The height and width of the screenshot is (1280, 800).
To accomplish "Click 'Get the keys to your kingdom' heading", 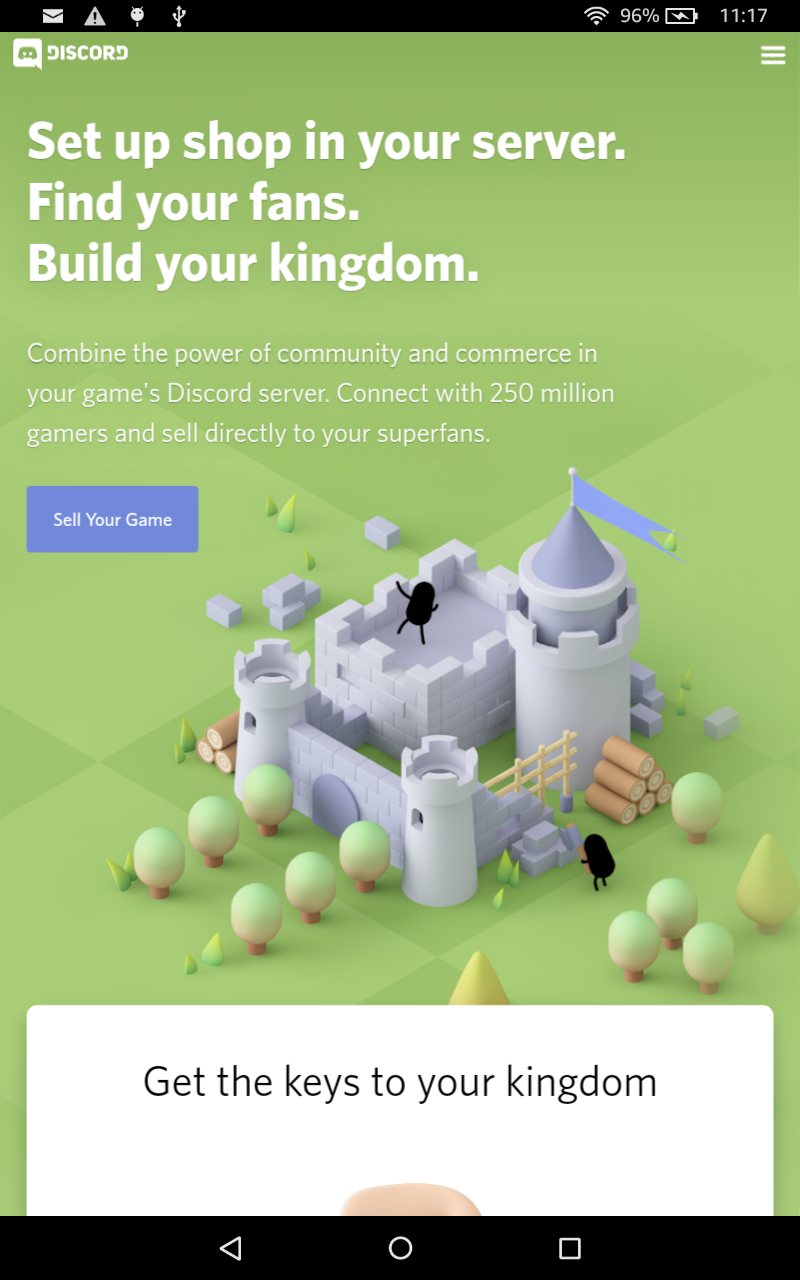I will (x=400, y=1082).
